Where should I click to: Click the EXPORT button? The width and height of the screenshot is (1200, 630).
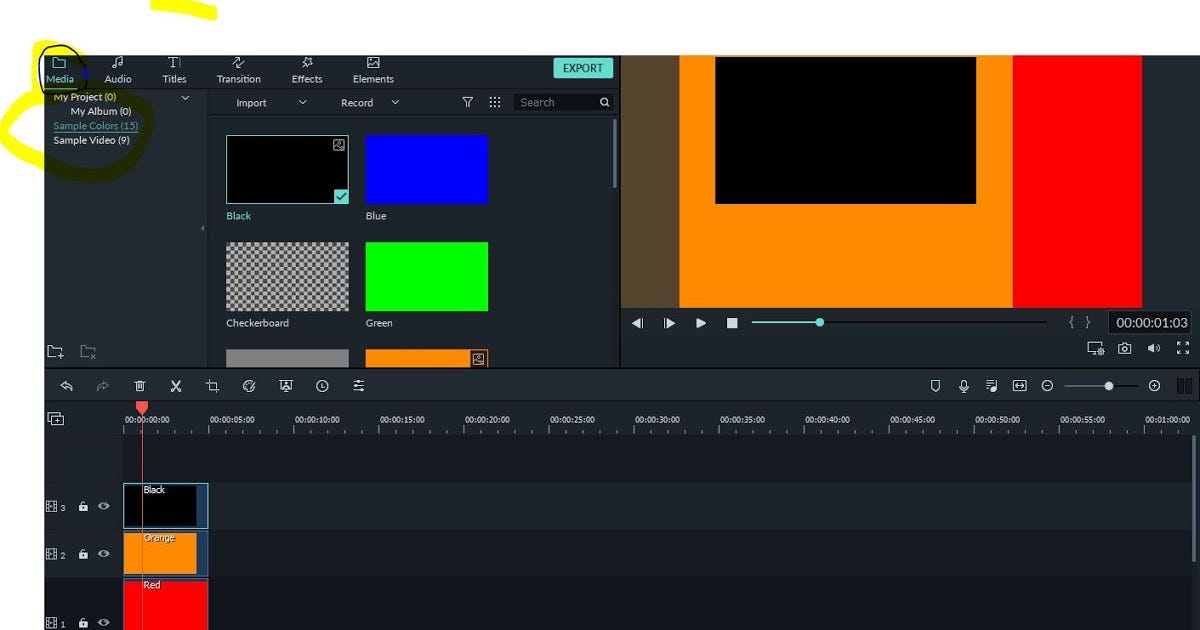click(x=583, y=68)
